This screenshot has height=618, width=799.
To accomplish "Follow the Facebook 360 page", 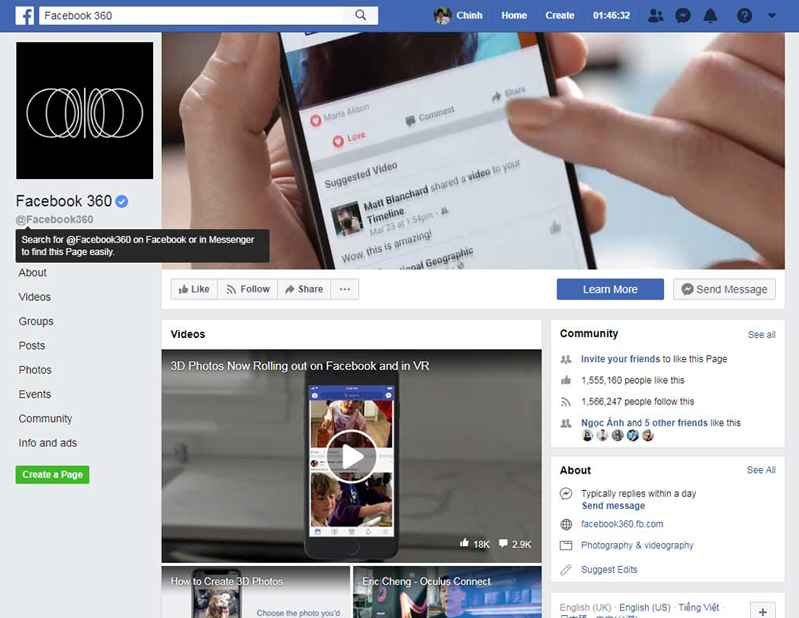I will click(248, 289).
